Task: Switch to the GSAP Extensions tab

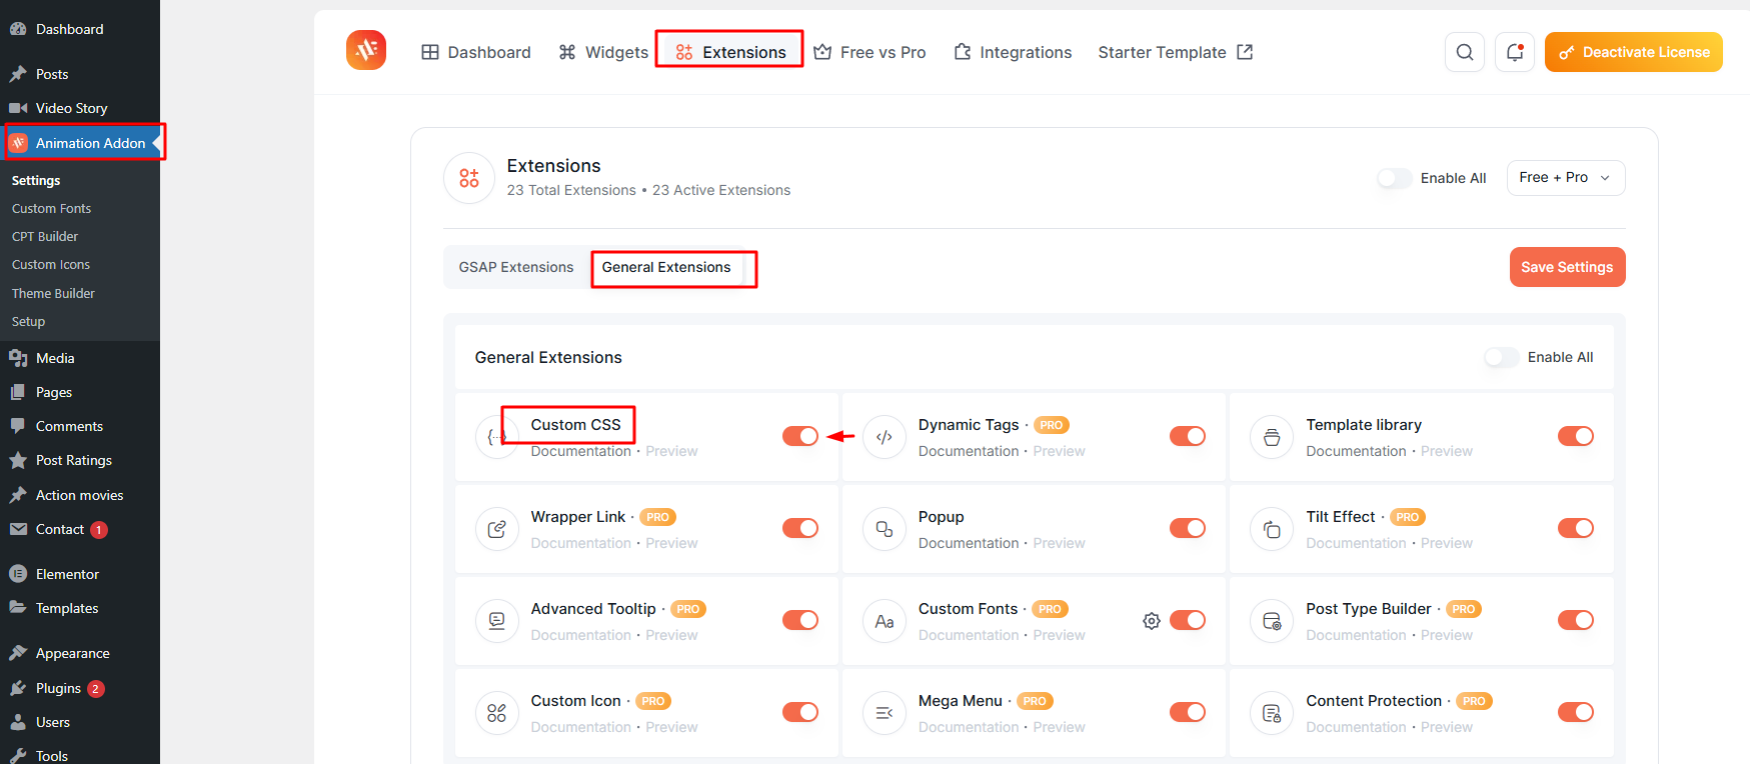Action: click(x=516, y=267)
